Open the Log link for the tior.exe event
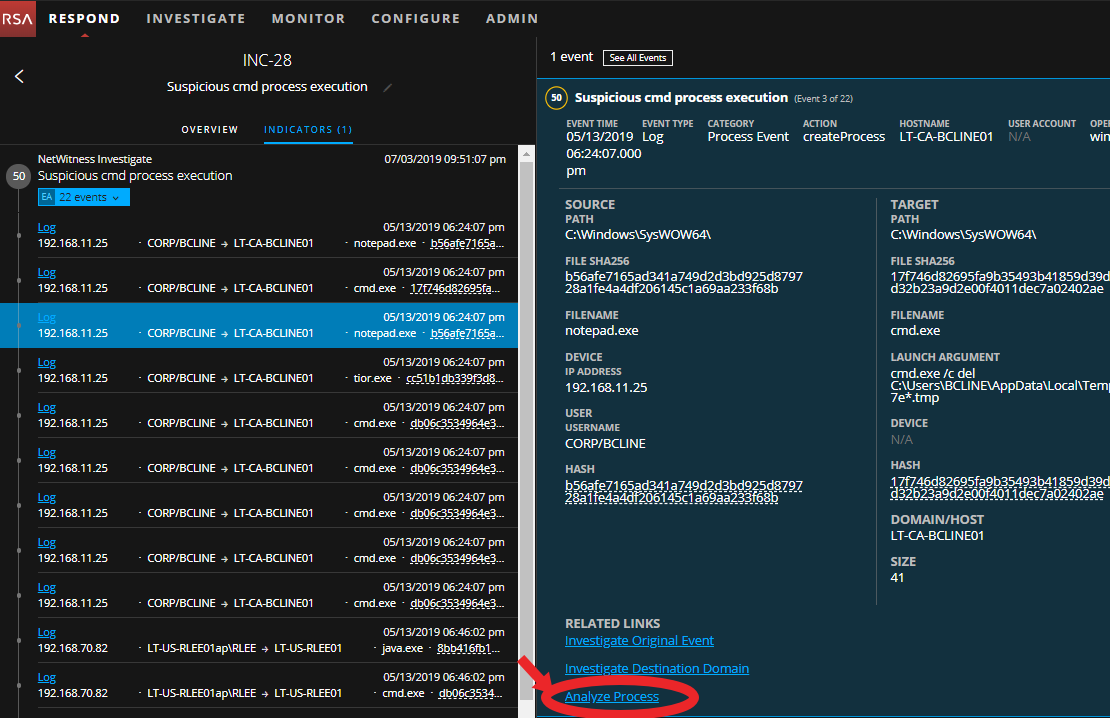Viewport: 1110px width, 718px height. click(x=46, y=363)
